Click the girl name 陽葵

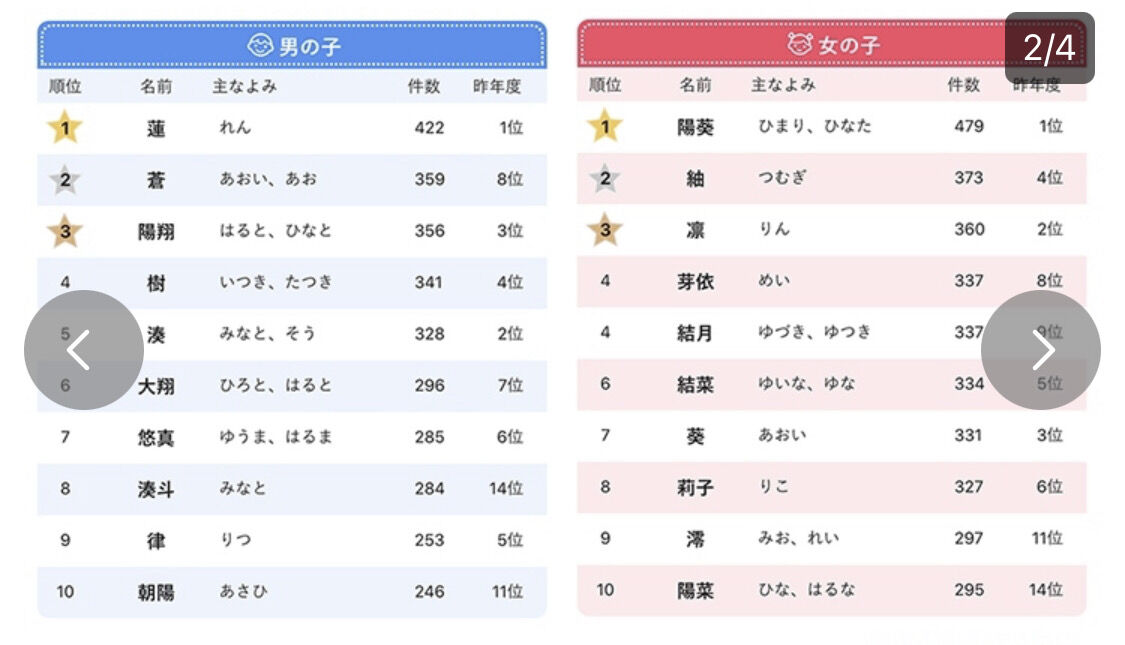(x=694, y=126)
